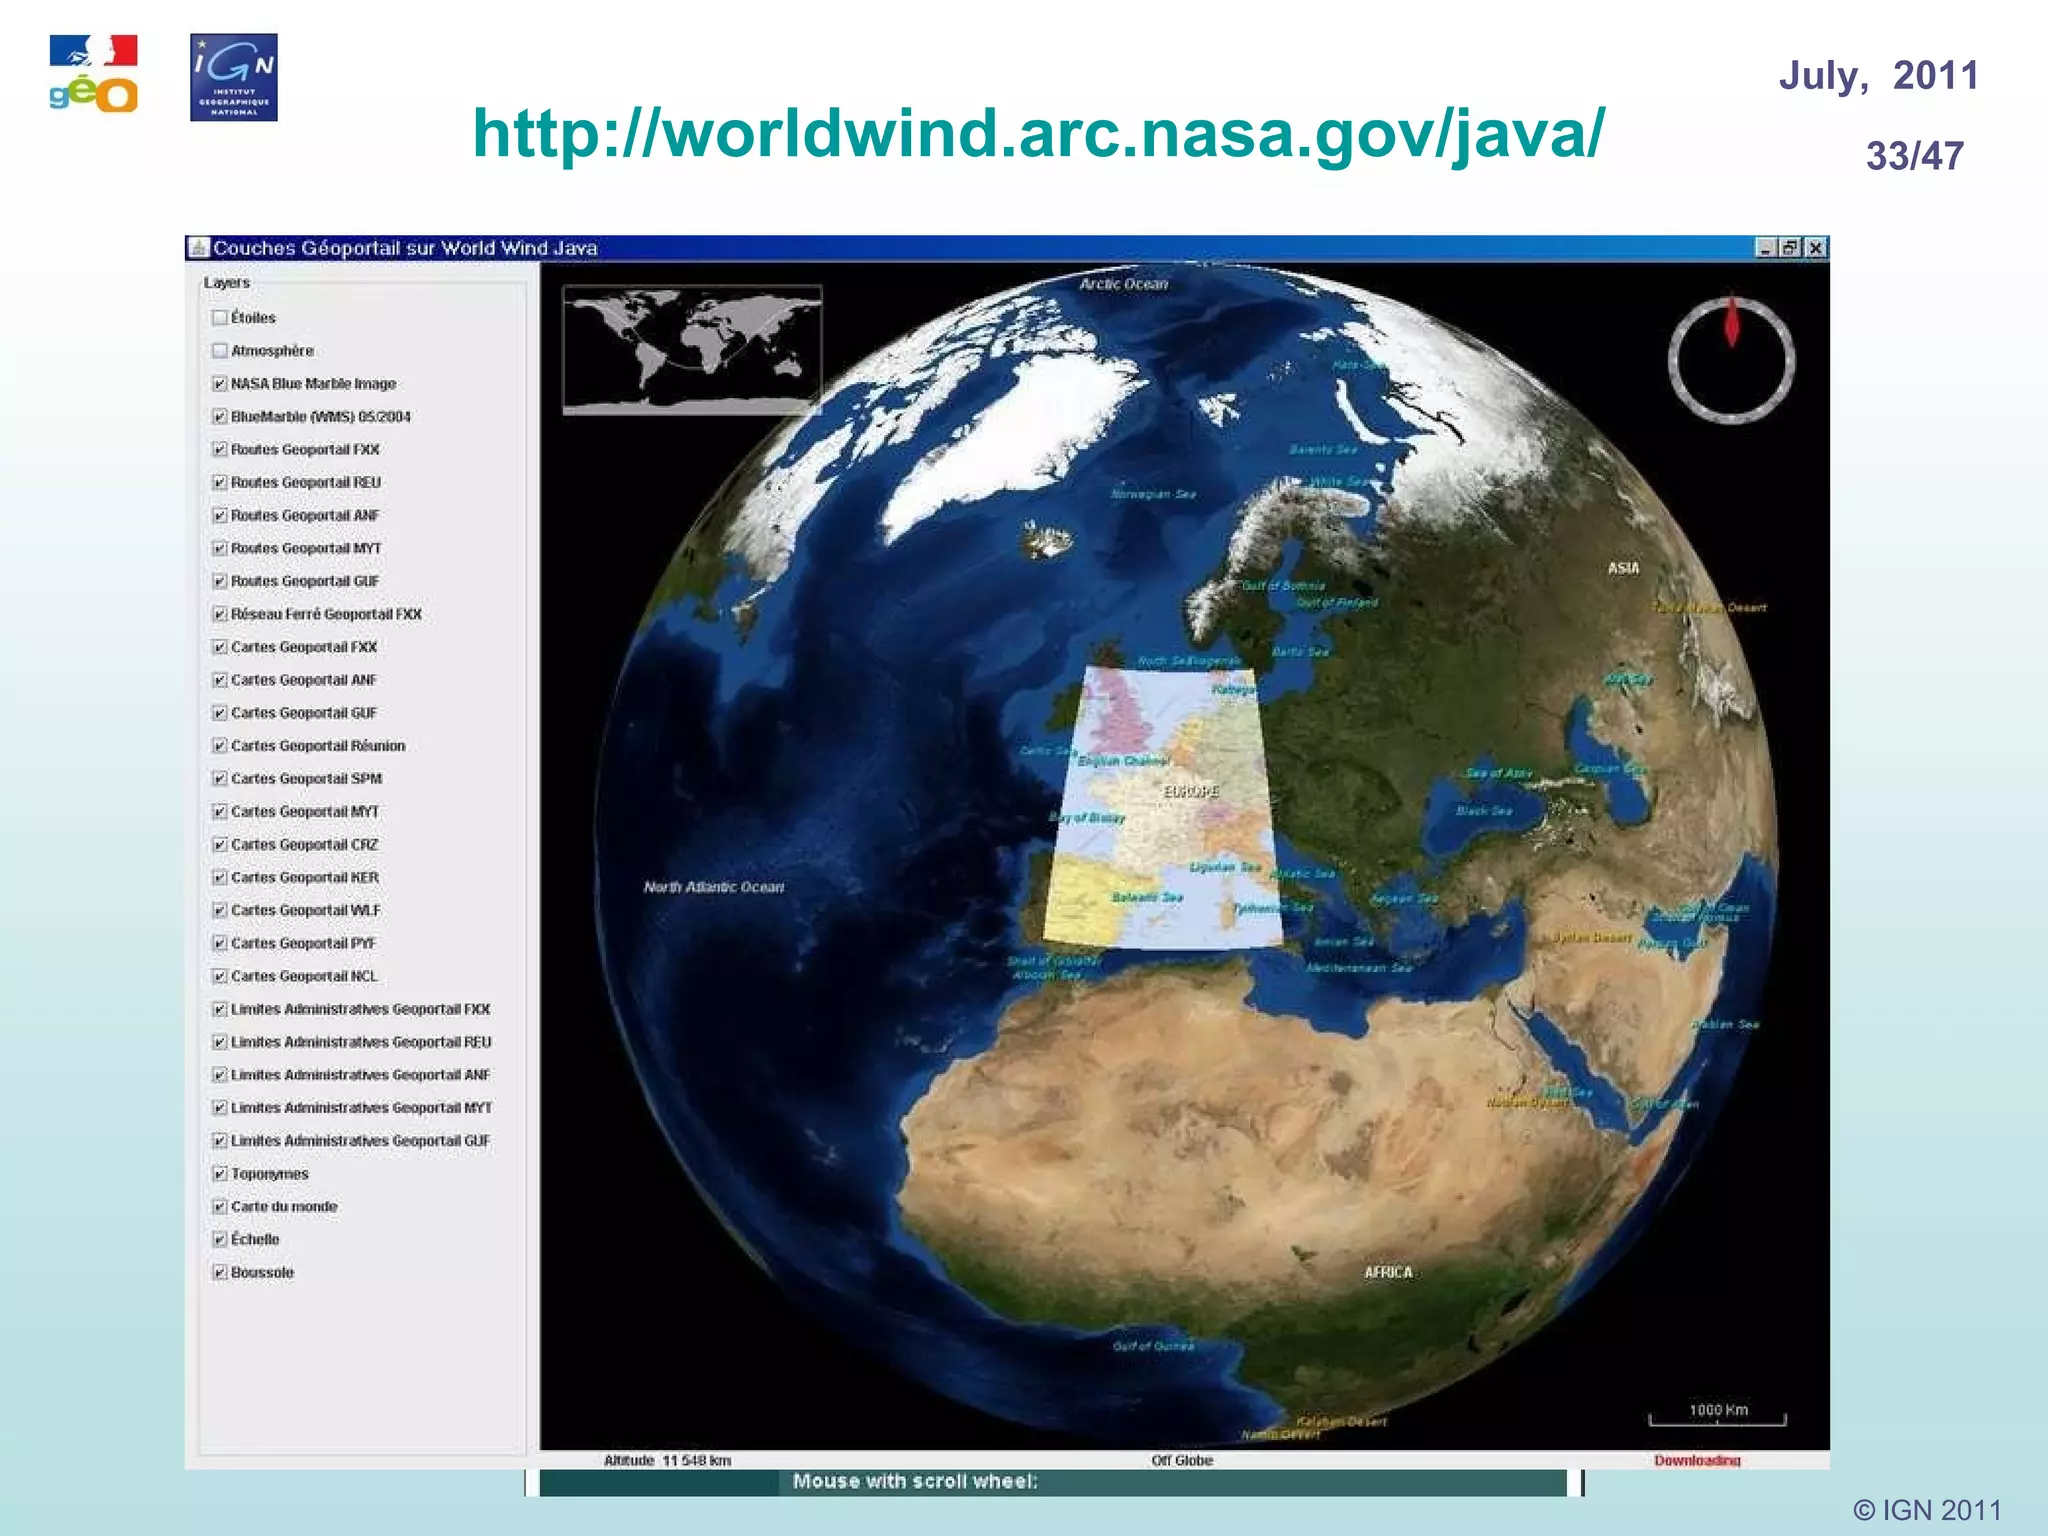
Task: Toggle Cartes Geoportail GUF checkbox
Action: click(x=219, y=713)
